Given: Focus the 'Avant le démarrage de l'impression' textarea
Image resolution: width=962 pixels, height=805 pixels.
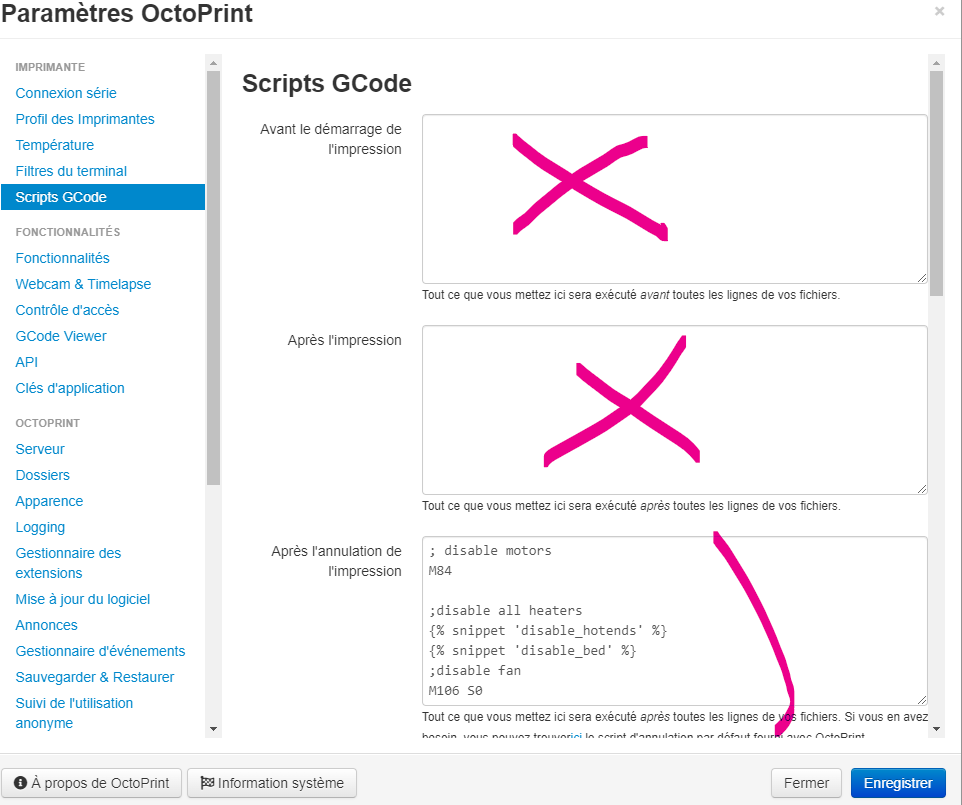Looking at the screenshot, I should [x=674, y=199].
